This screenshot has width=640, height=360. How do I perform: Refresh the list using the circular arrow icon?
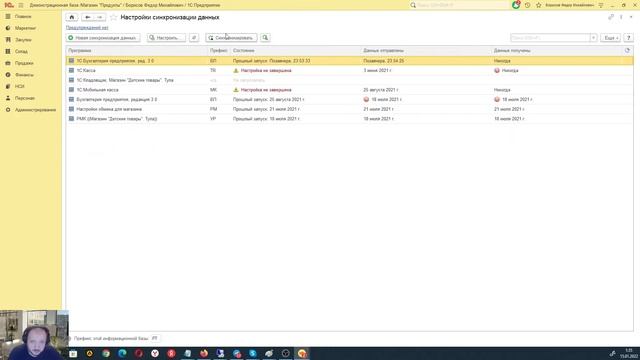click(627, 50)
